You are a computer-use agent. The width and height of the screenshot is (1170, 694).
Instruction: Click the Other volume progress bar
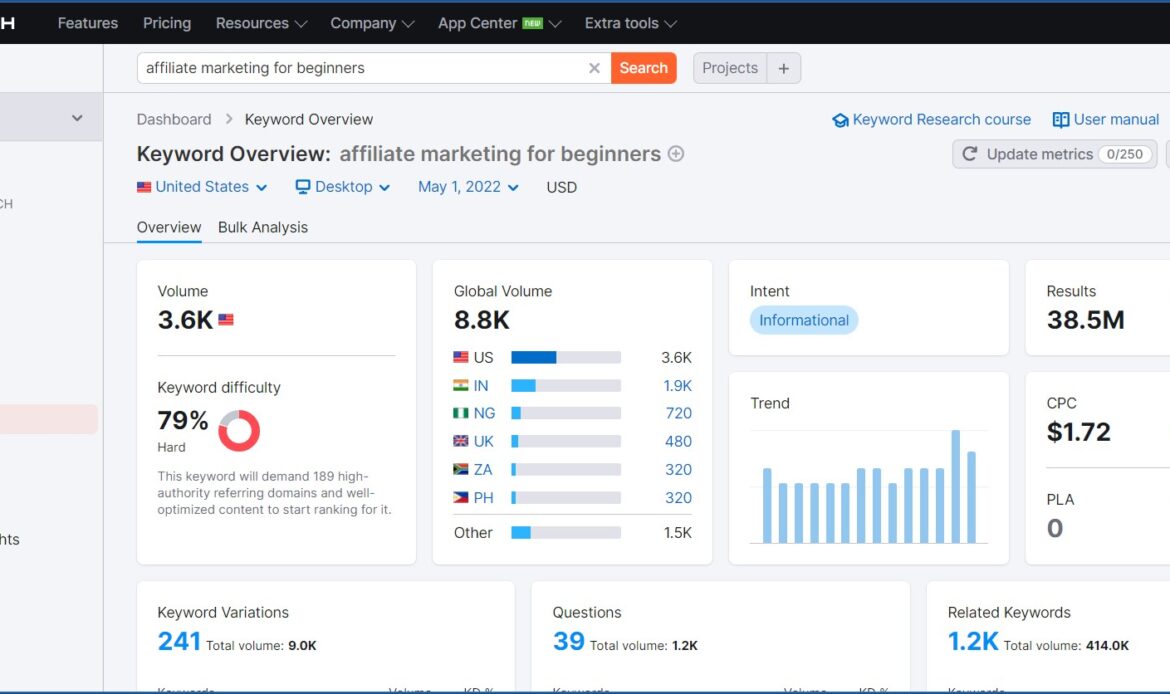(x=566, y=533)
